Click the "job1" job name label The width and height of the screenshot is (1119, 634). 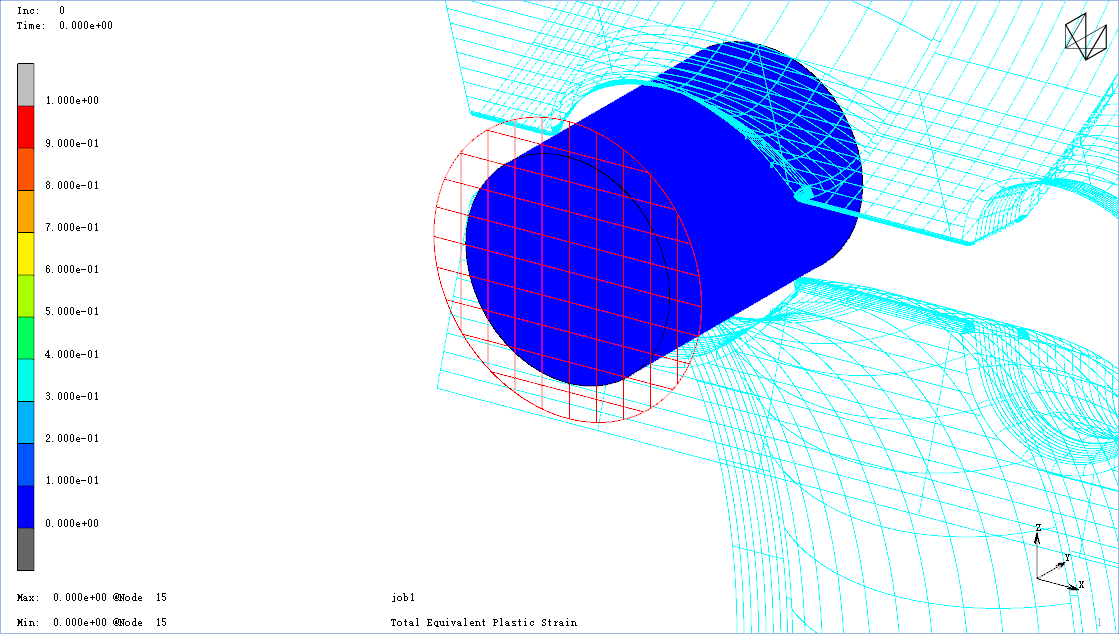[403, 598]
